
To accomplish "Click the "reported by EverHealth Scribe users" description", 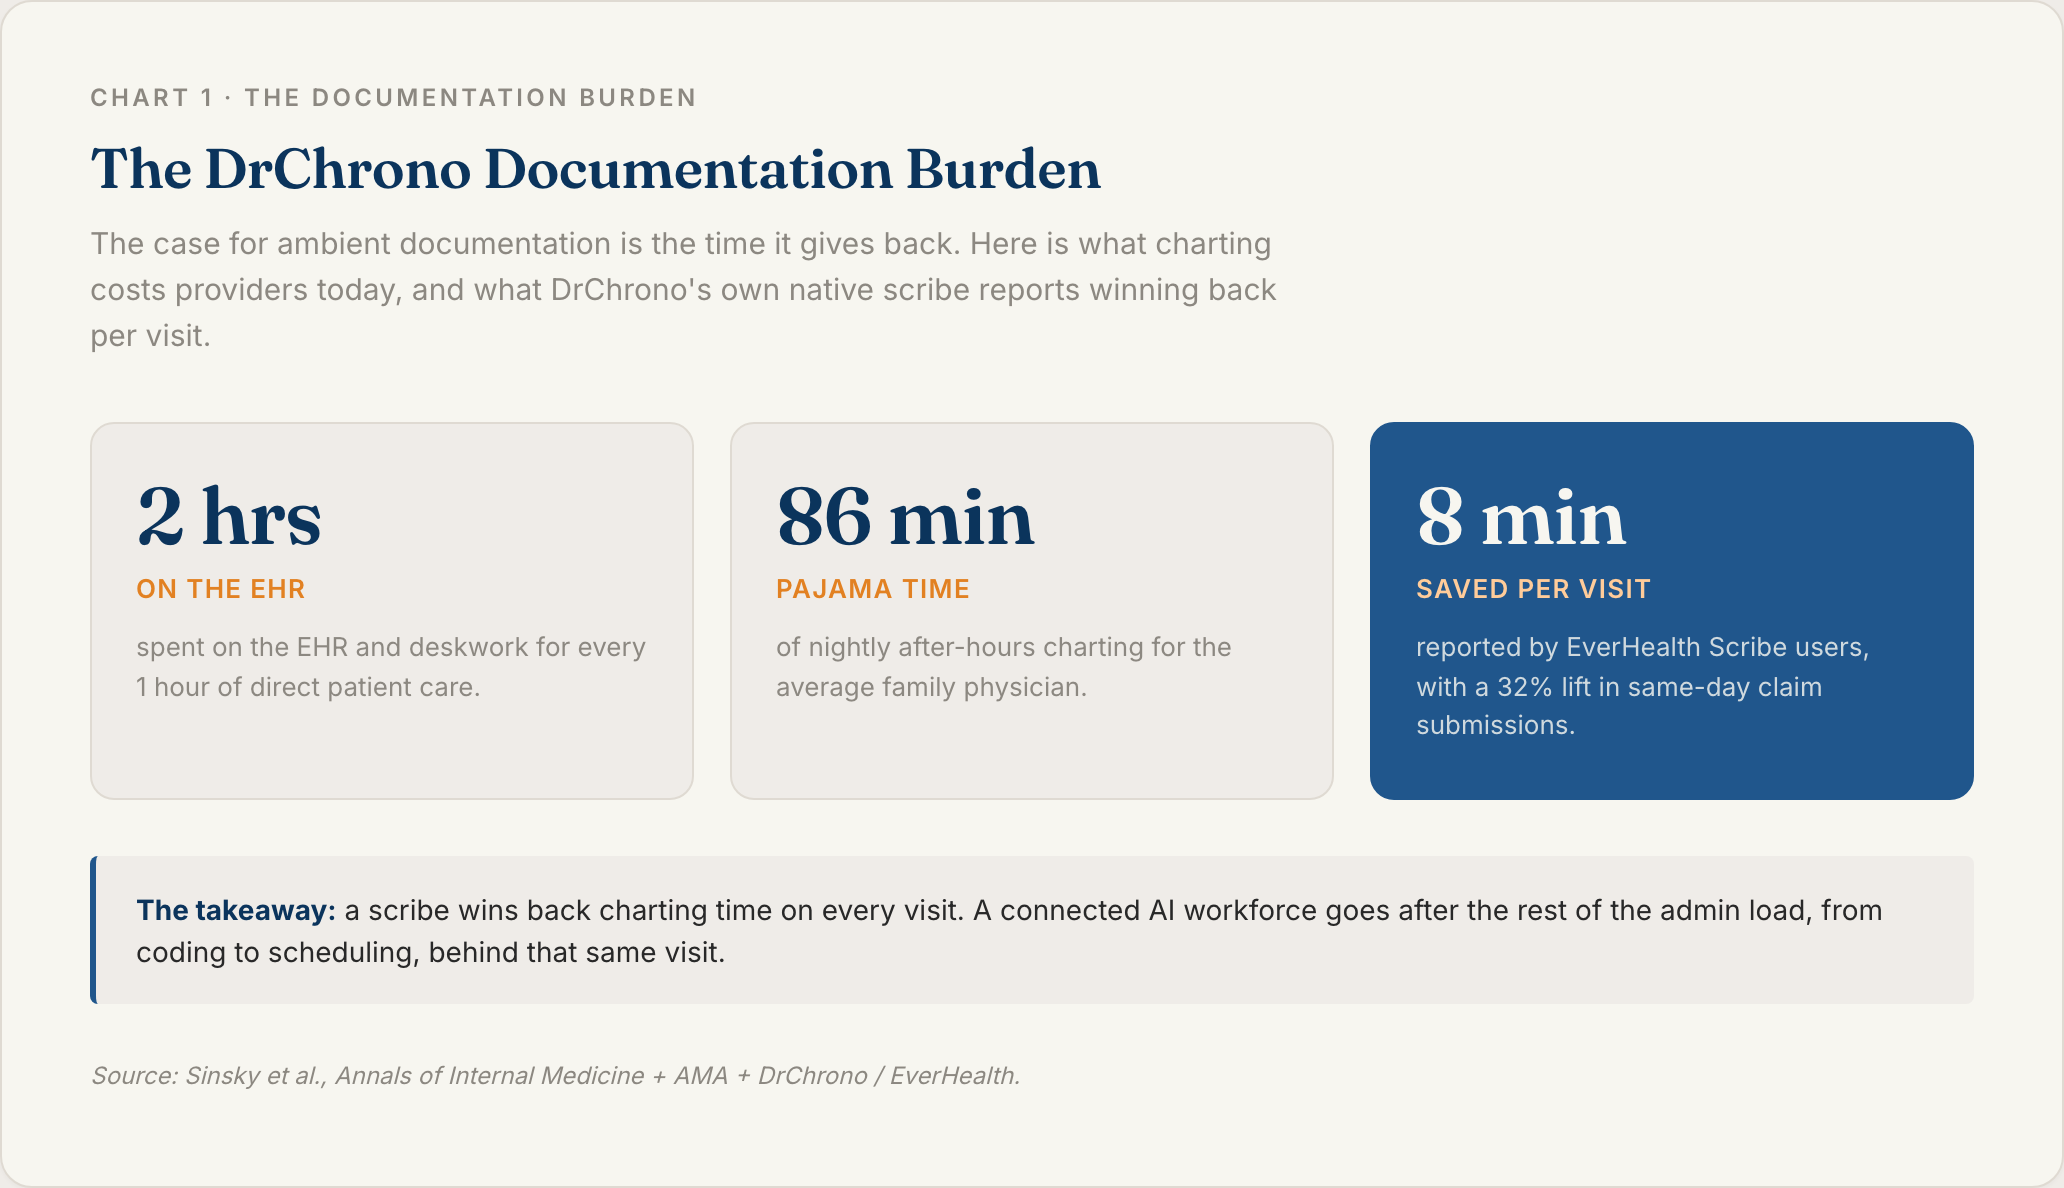I will point(1643,686).
